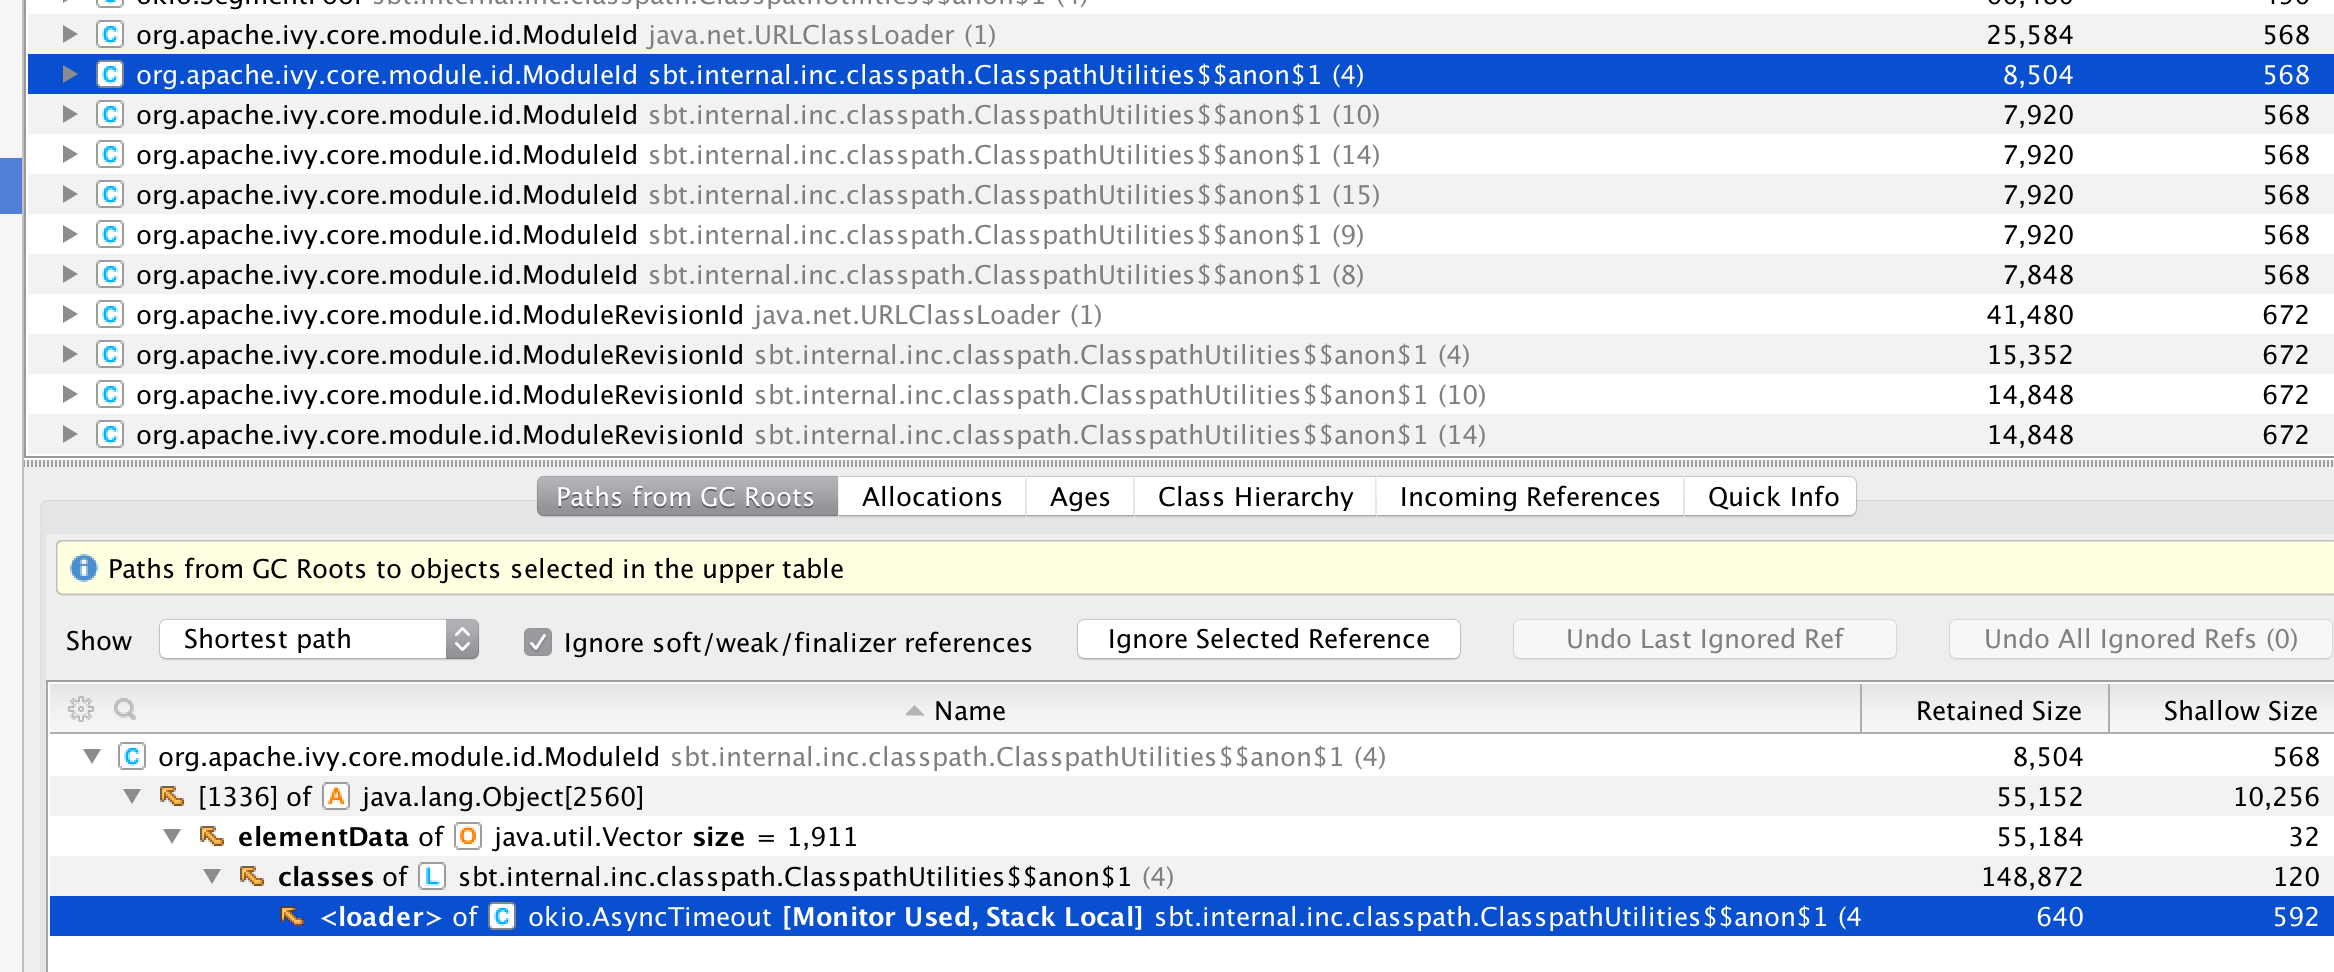Screen dimensions: 2334x972
Task: Expand the ModuleRevisionId URLClassLoader row
Action: coord(68,314)
